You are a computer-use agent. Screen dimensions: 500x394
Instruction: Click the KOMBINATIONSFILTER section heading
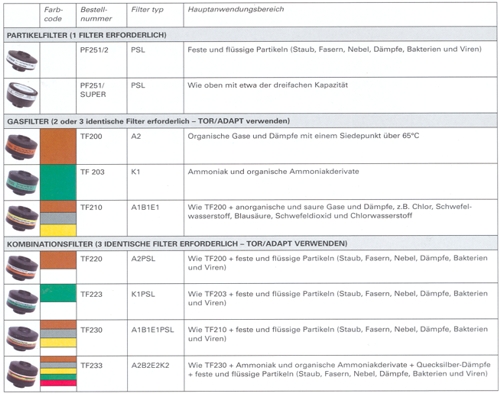[177, 244]
